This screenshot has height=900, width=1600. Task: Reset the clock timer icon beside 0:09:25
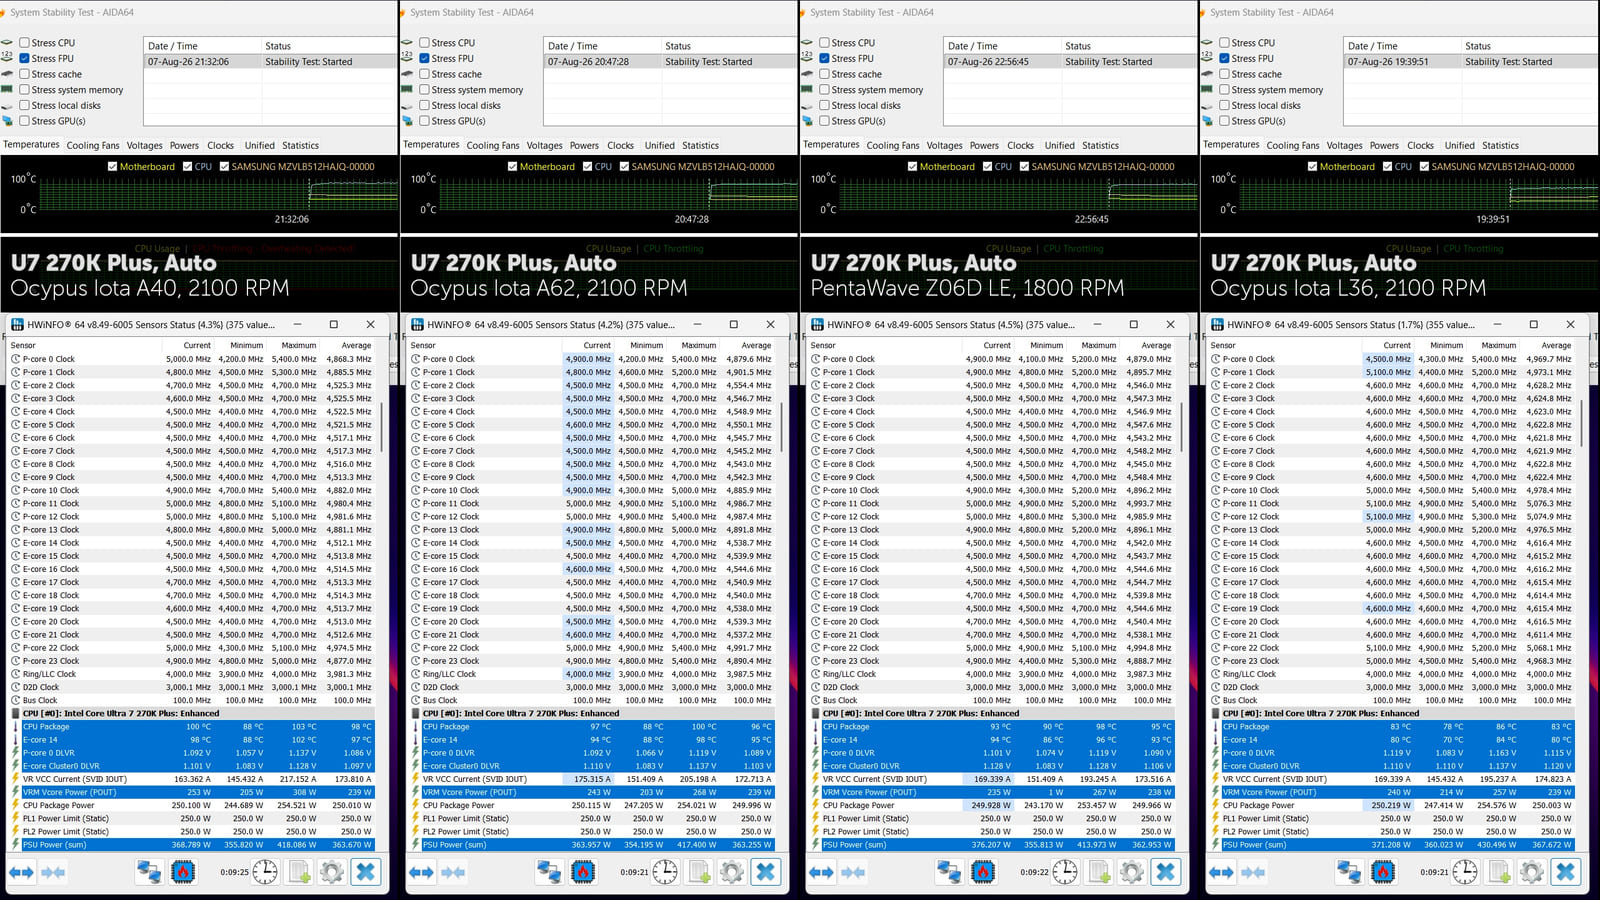point(265,872)
